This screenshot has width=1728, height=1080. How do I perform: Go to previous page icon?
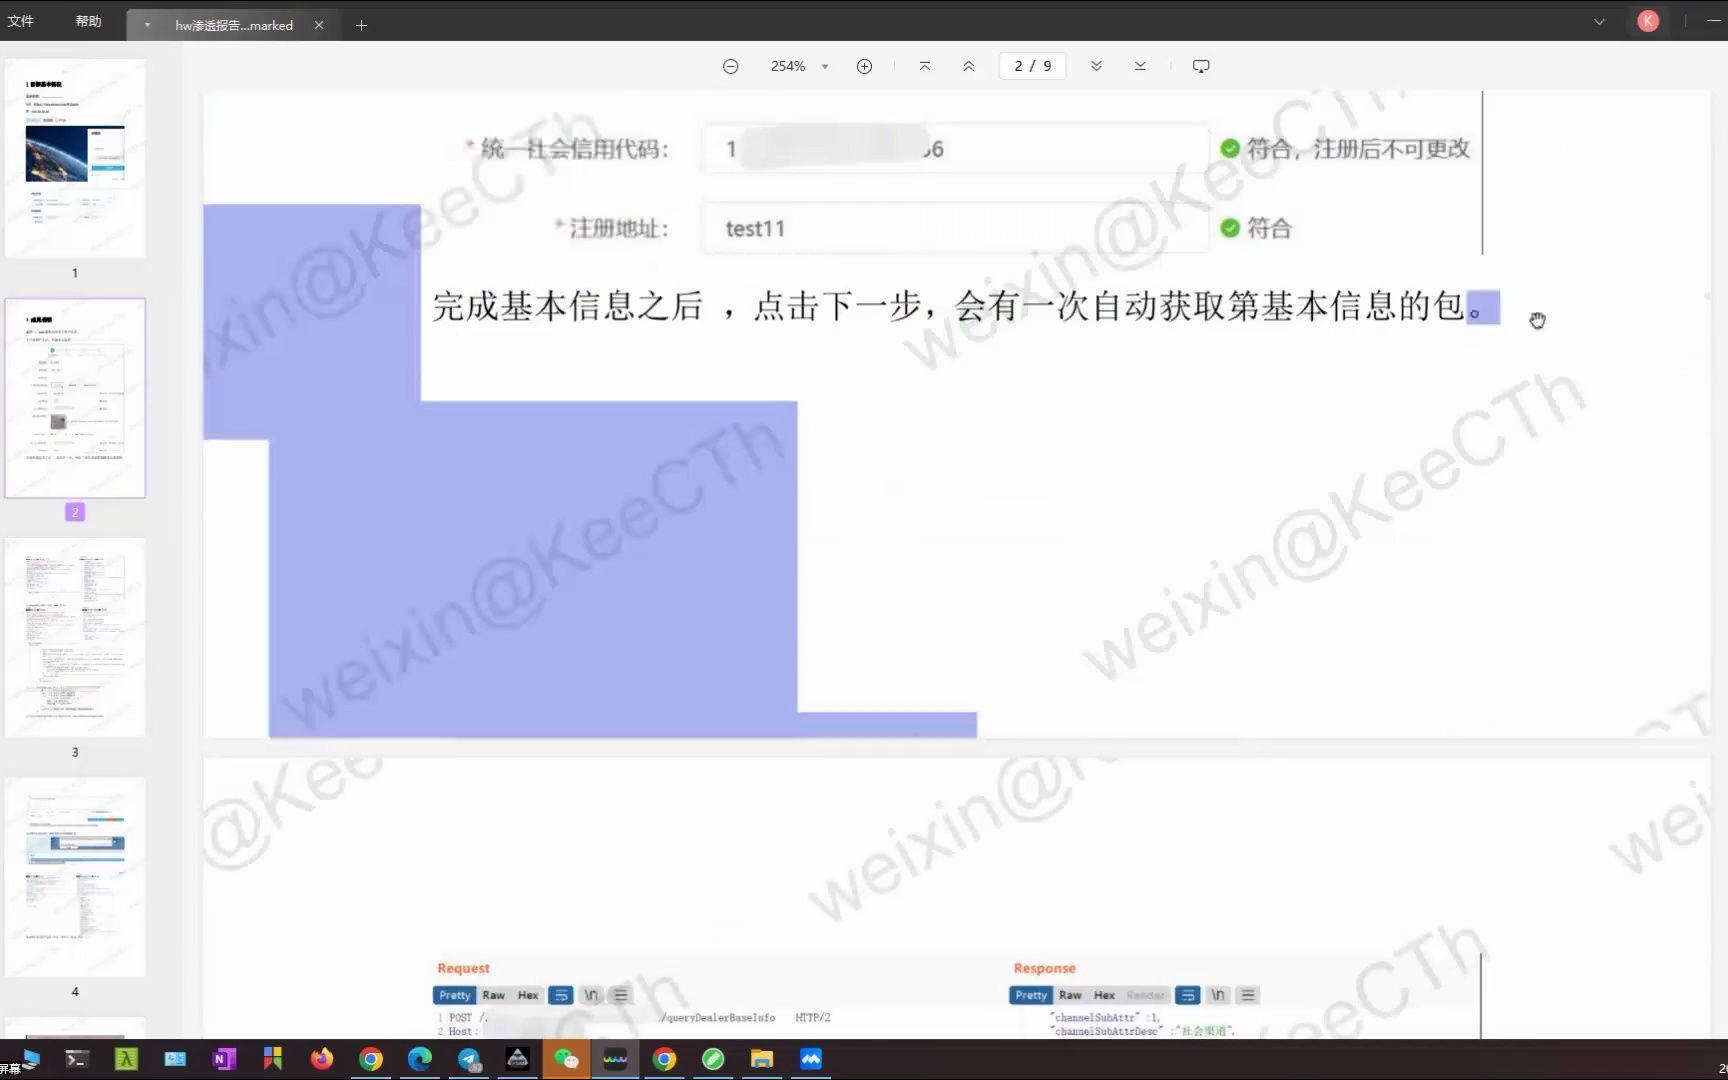968,66
